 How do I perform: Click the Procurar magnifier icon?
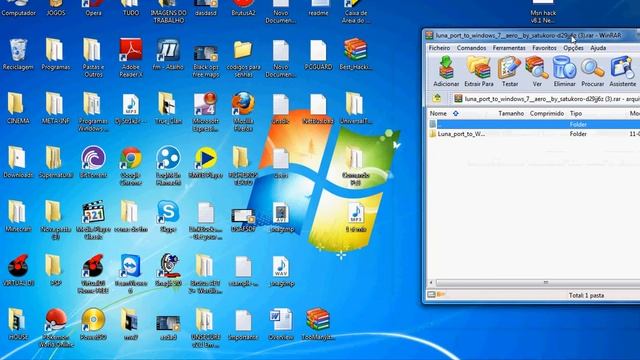click(592, 71)
